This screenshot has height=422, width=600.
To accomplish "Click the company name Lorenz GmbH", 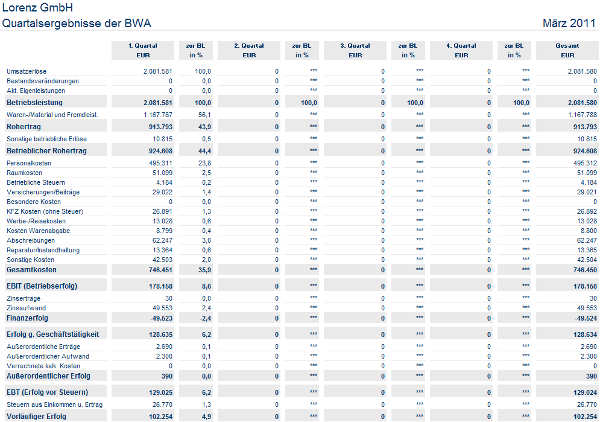I will click(37, 8).
